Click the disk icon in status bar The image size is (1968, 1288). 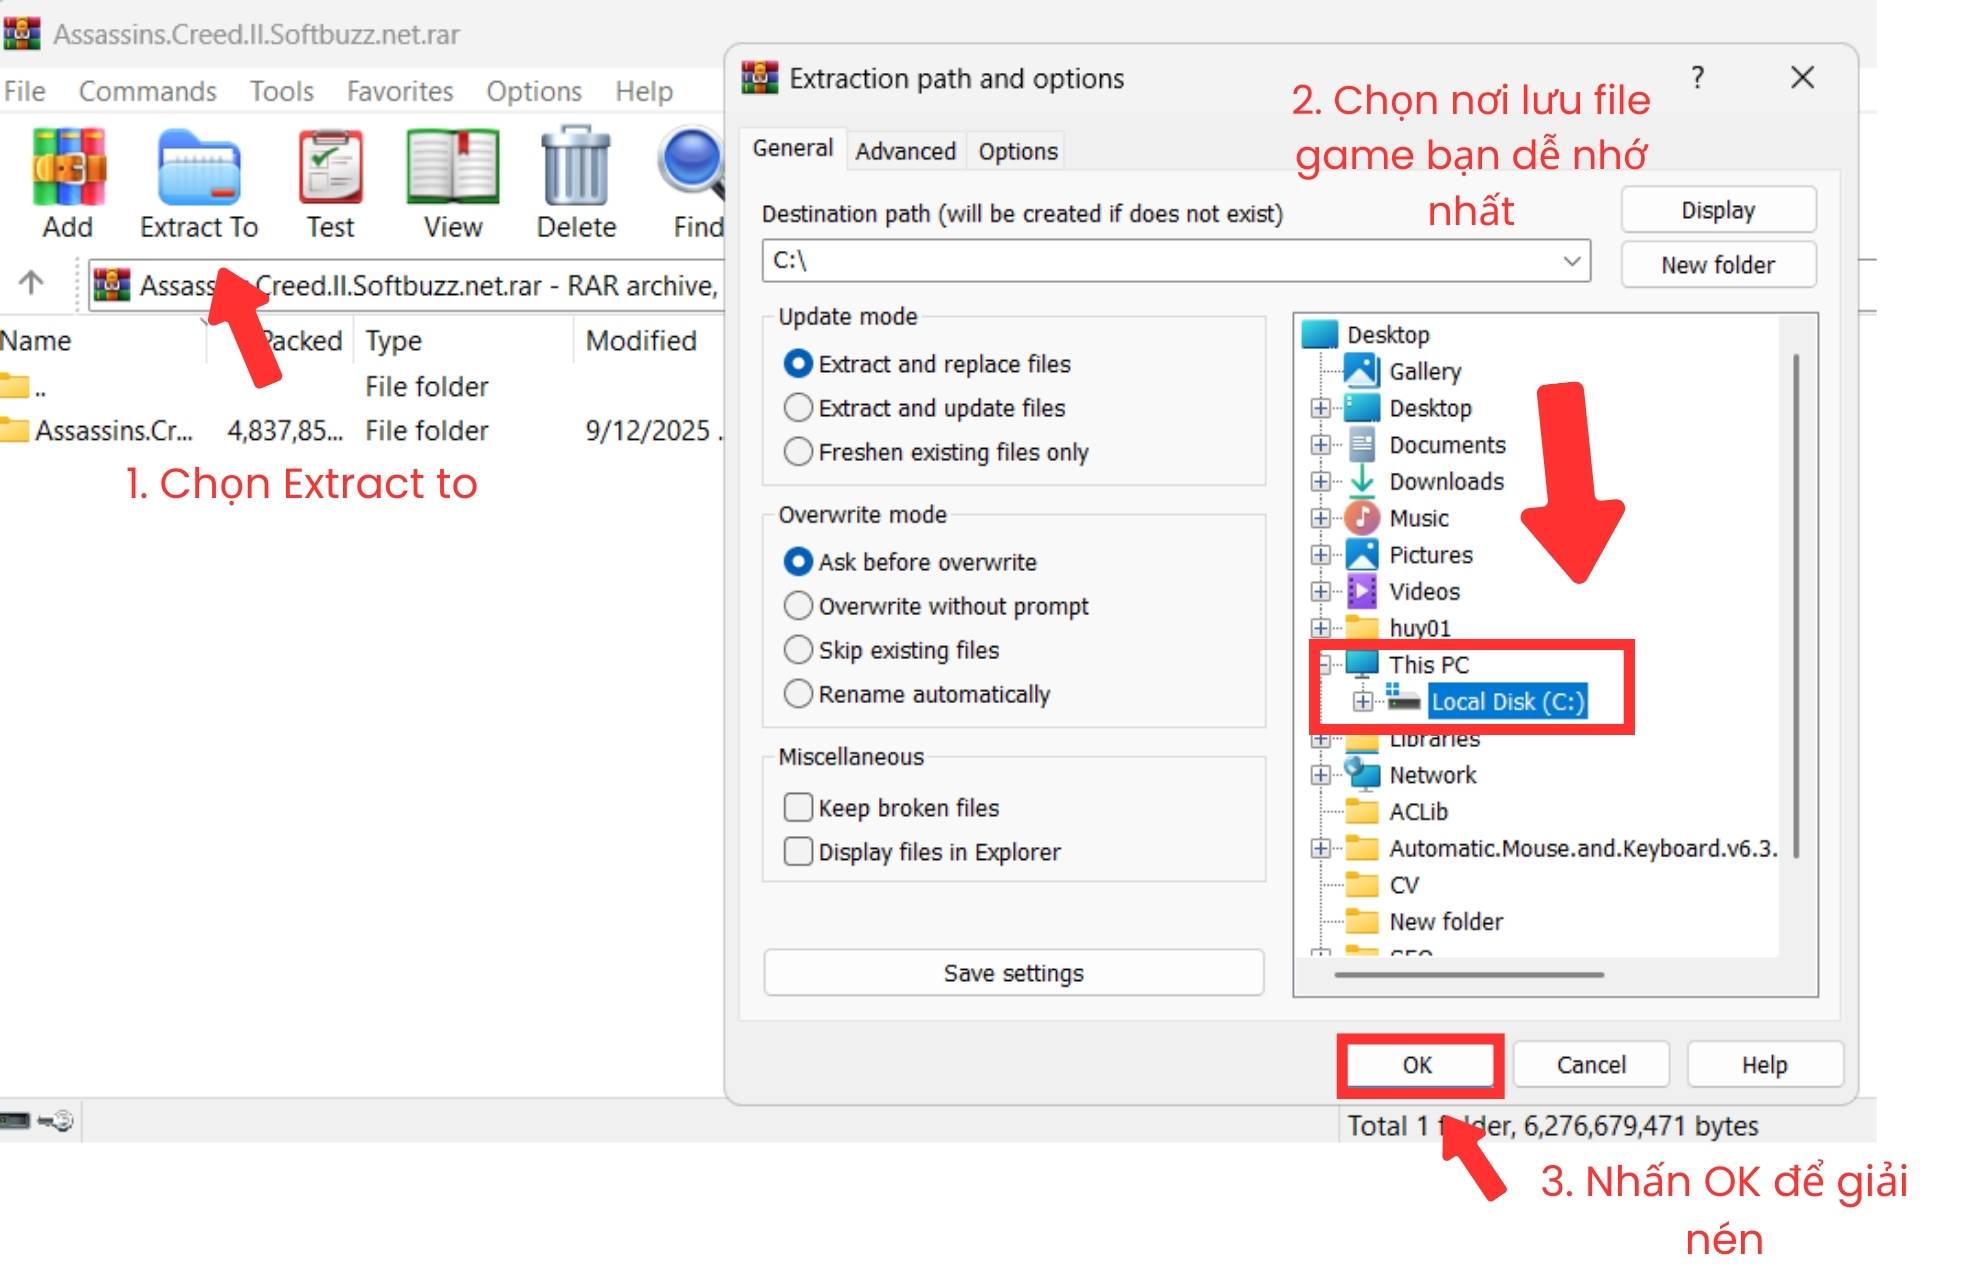[15, 1121]
